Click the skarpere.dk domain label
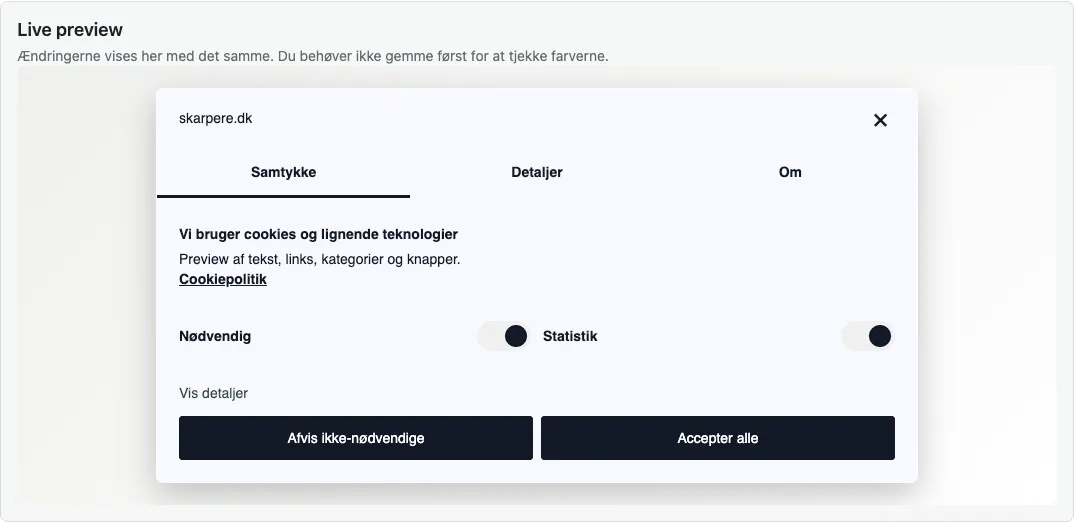The image size is (1074, 522). (215, 119)
